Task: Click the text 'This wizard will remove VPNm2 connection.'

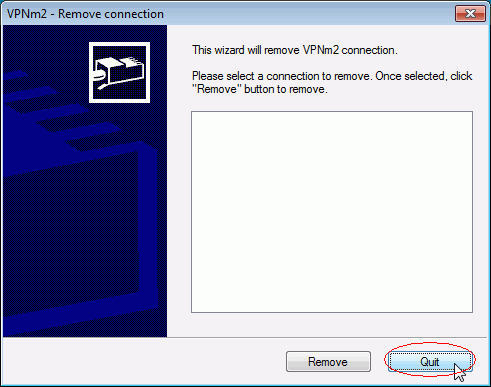Action: [x=295, y=50]
